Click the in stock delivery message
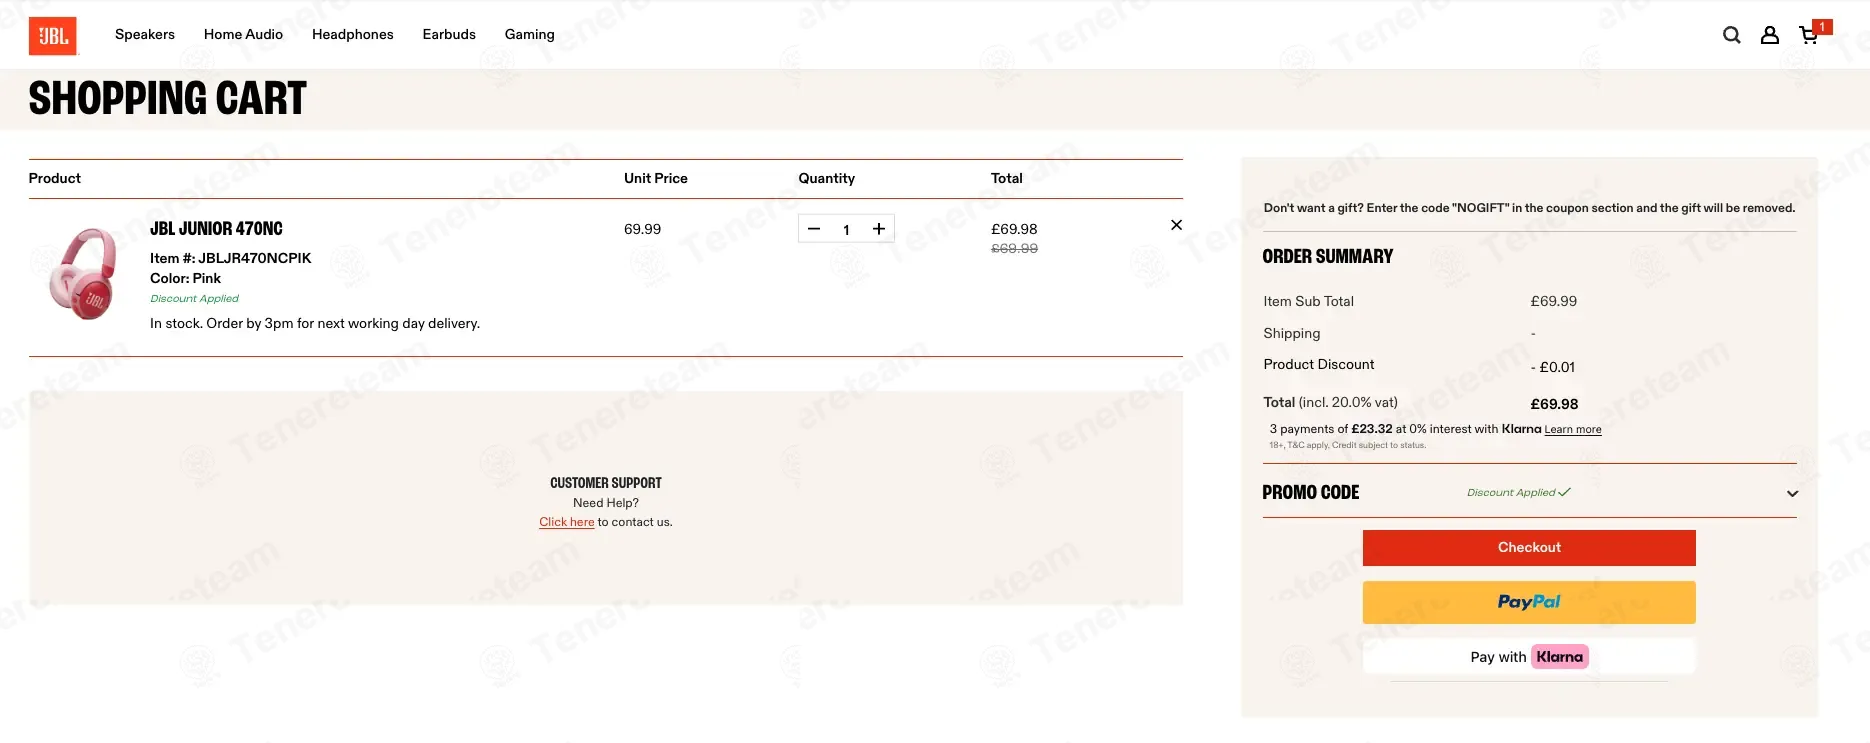The image size is (1870, 743). (315, 323)
